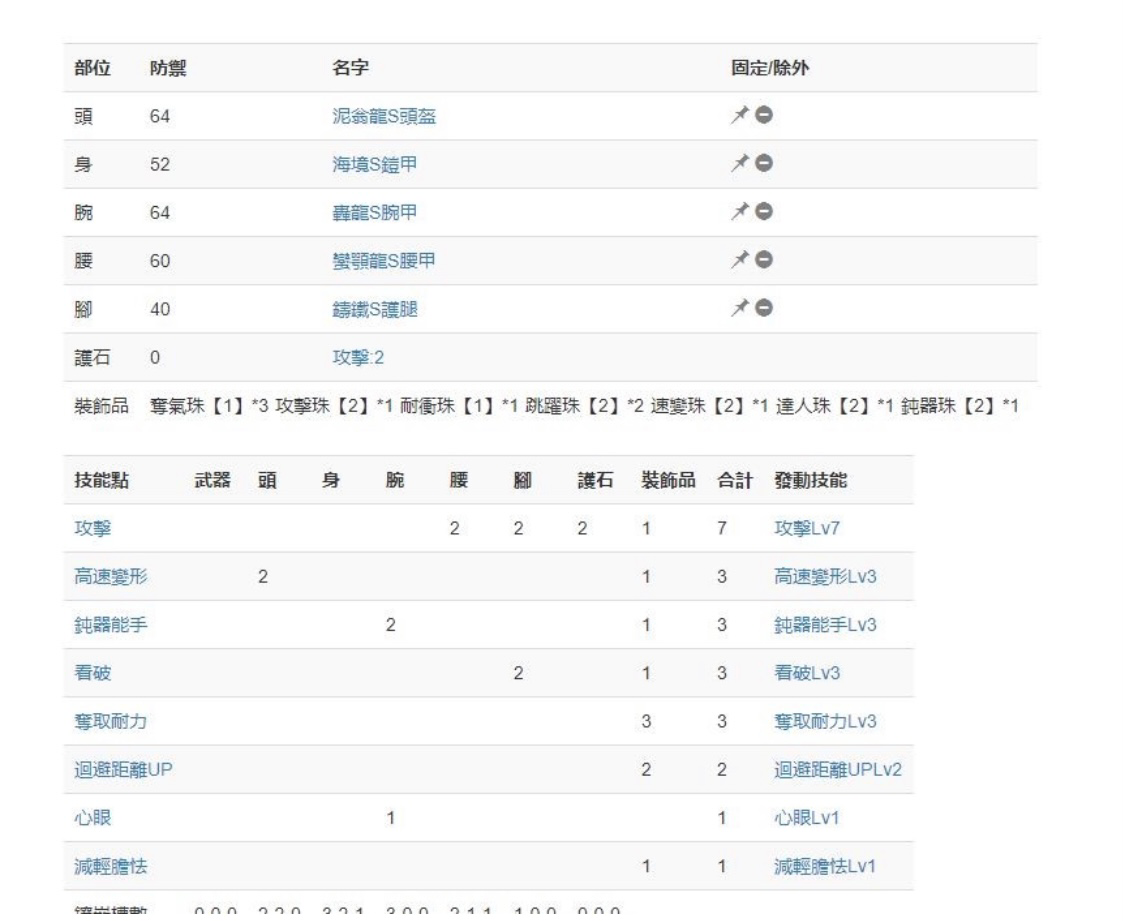Pin the 頭 (head) armor row
This screenshot has width=1125, height=921.
738,117
